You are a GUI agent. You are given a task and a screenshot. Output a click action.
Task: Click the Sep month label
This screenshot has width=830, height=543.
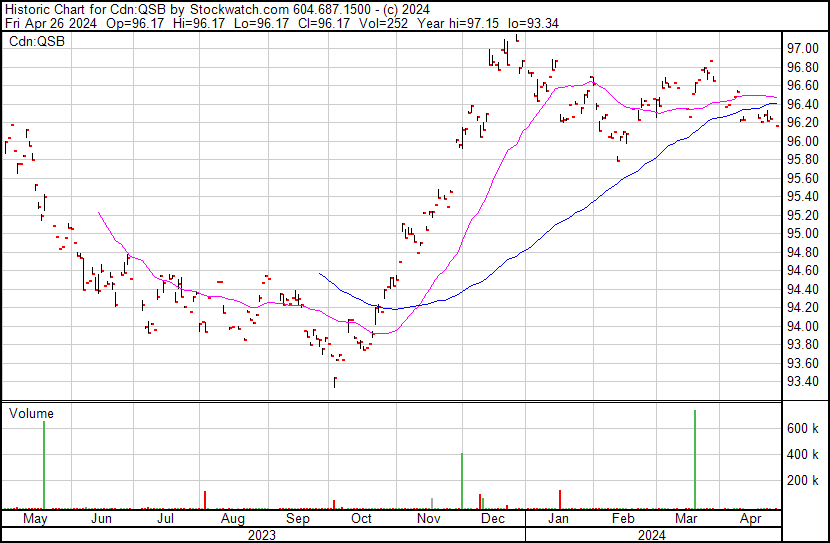297,519
